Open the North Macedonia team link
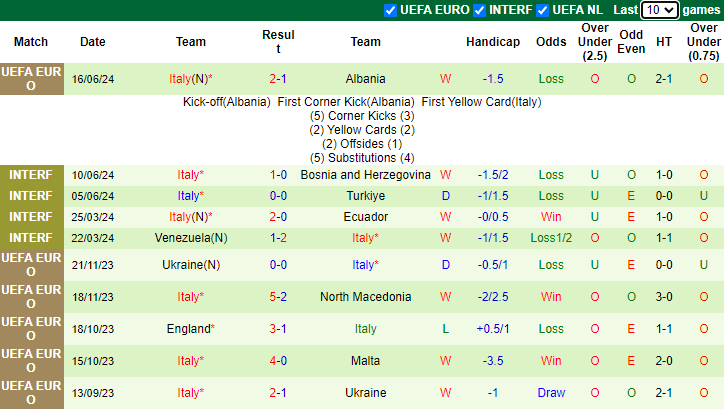The height and width of the screenshot is (409, 724). pos(365,297)
